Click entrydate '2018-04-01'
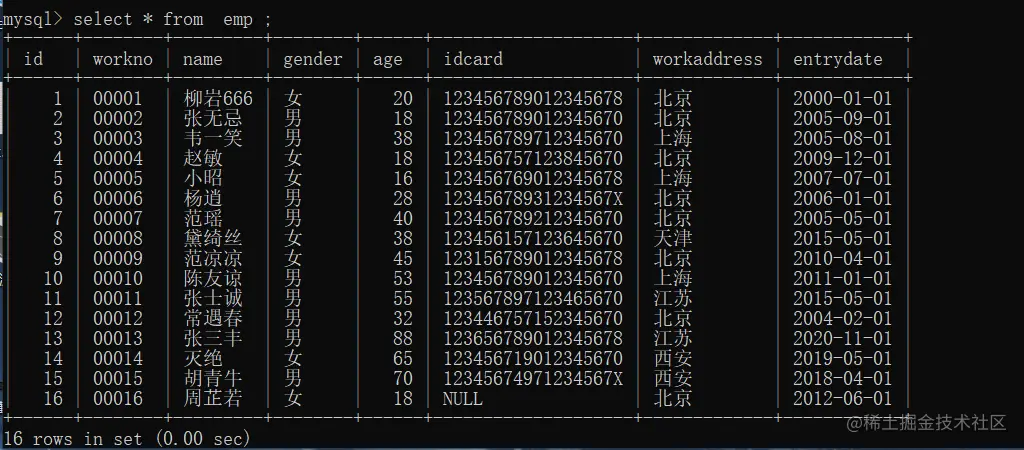Screen dimensions: 1024x450 tap(842, 378)
